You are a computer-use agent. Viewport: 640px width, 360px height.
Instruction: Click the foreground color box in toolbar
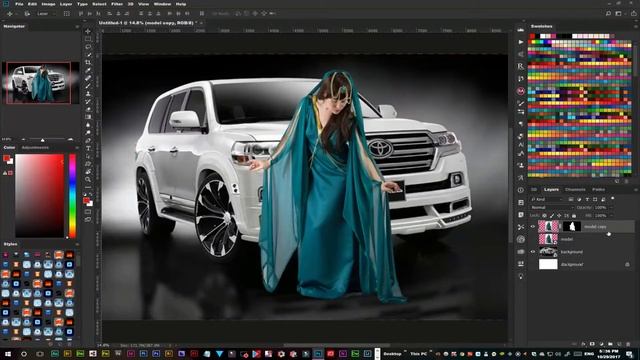[86, 200]
